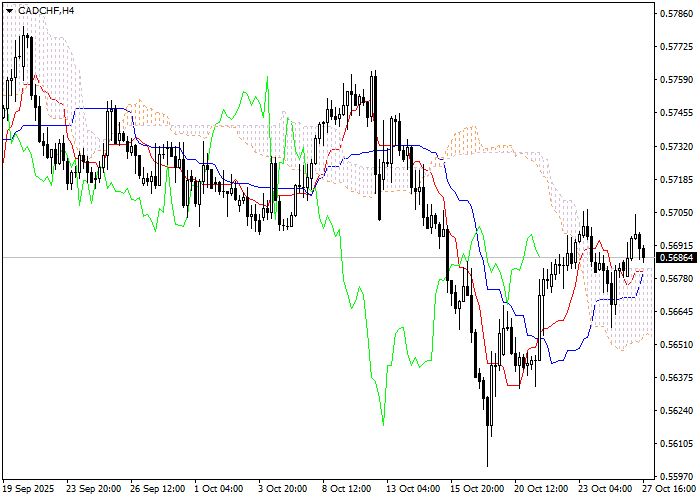Click the green line's lowest trough point

point(383,424)
